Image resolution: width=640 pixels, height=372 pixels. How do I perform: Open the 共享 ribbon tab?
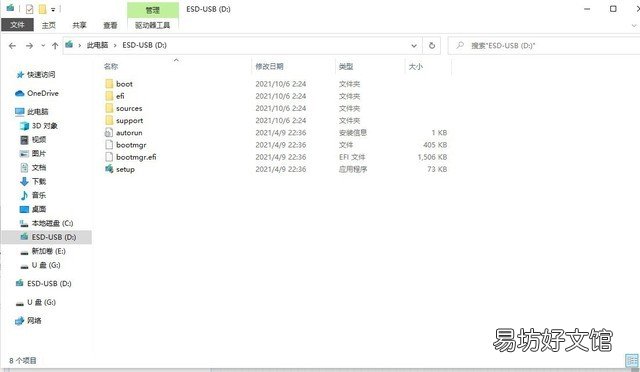click(x=80, y=25)
